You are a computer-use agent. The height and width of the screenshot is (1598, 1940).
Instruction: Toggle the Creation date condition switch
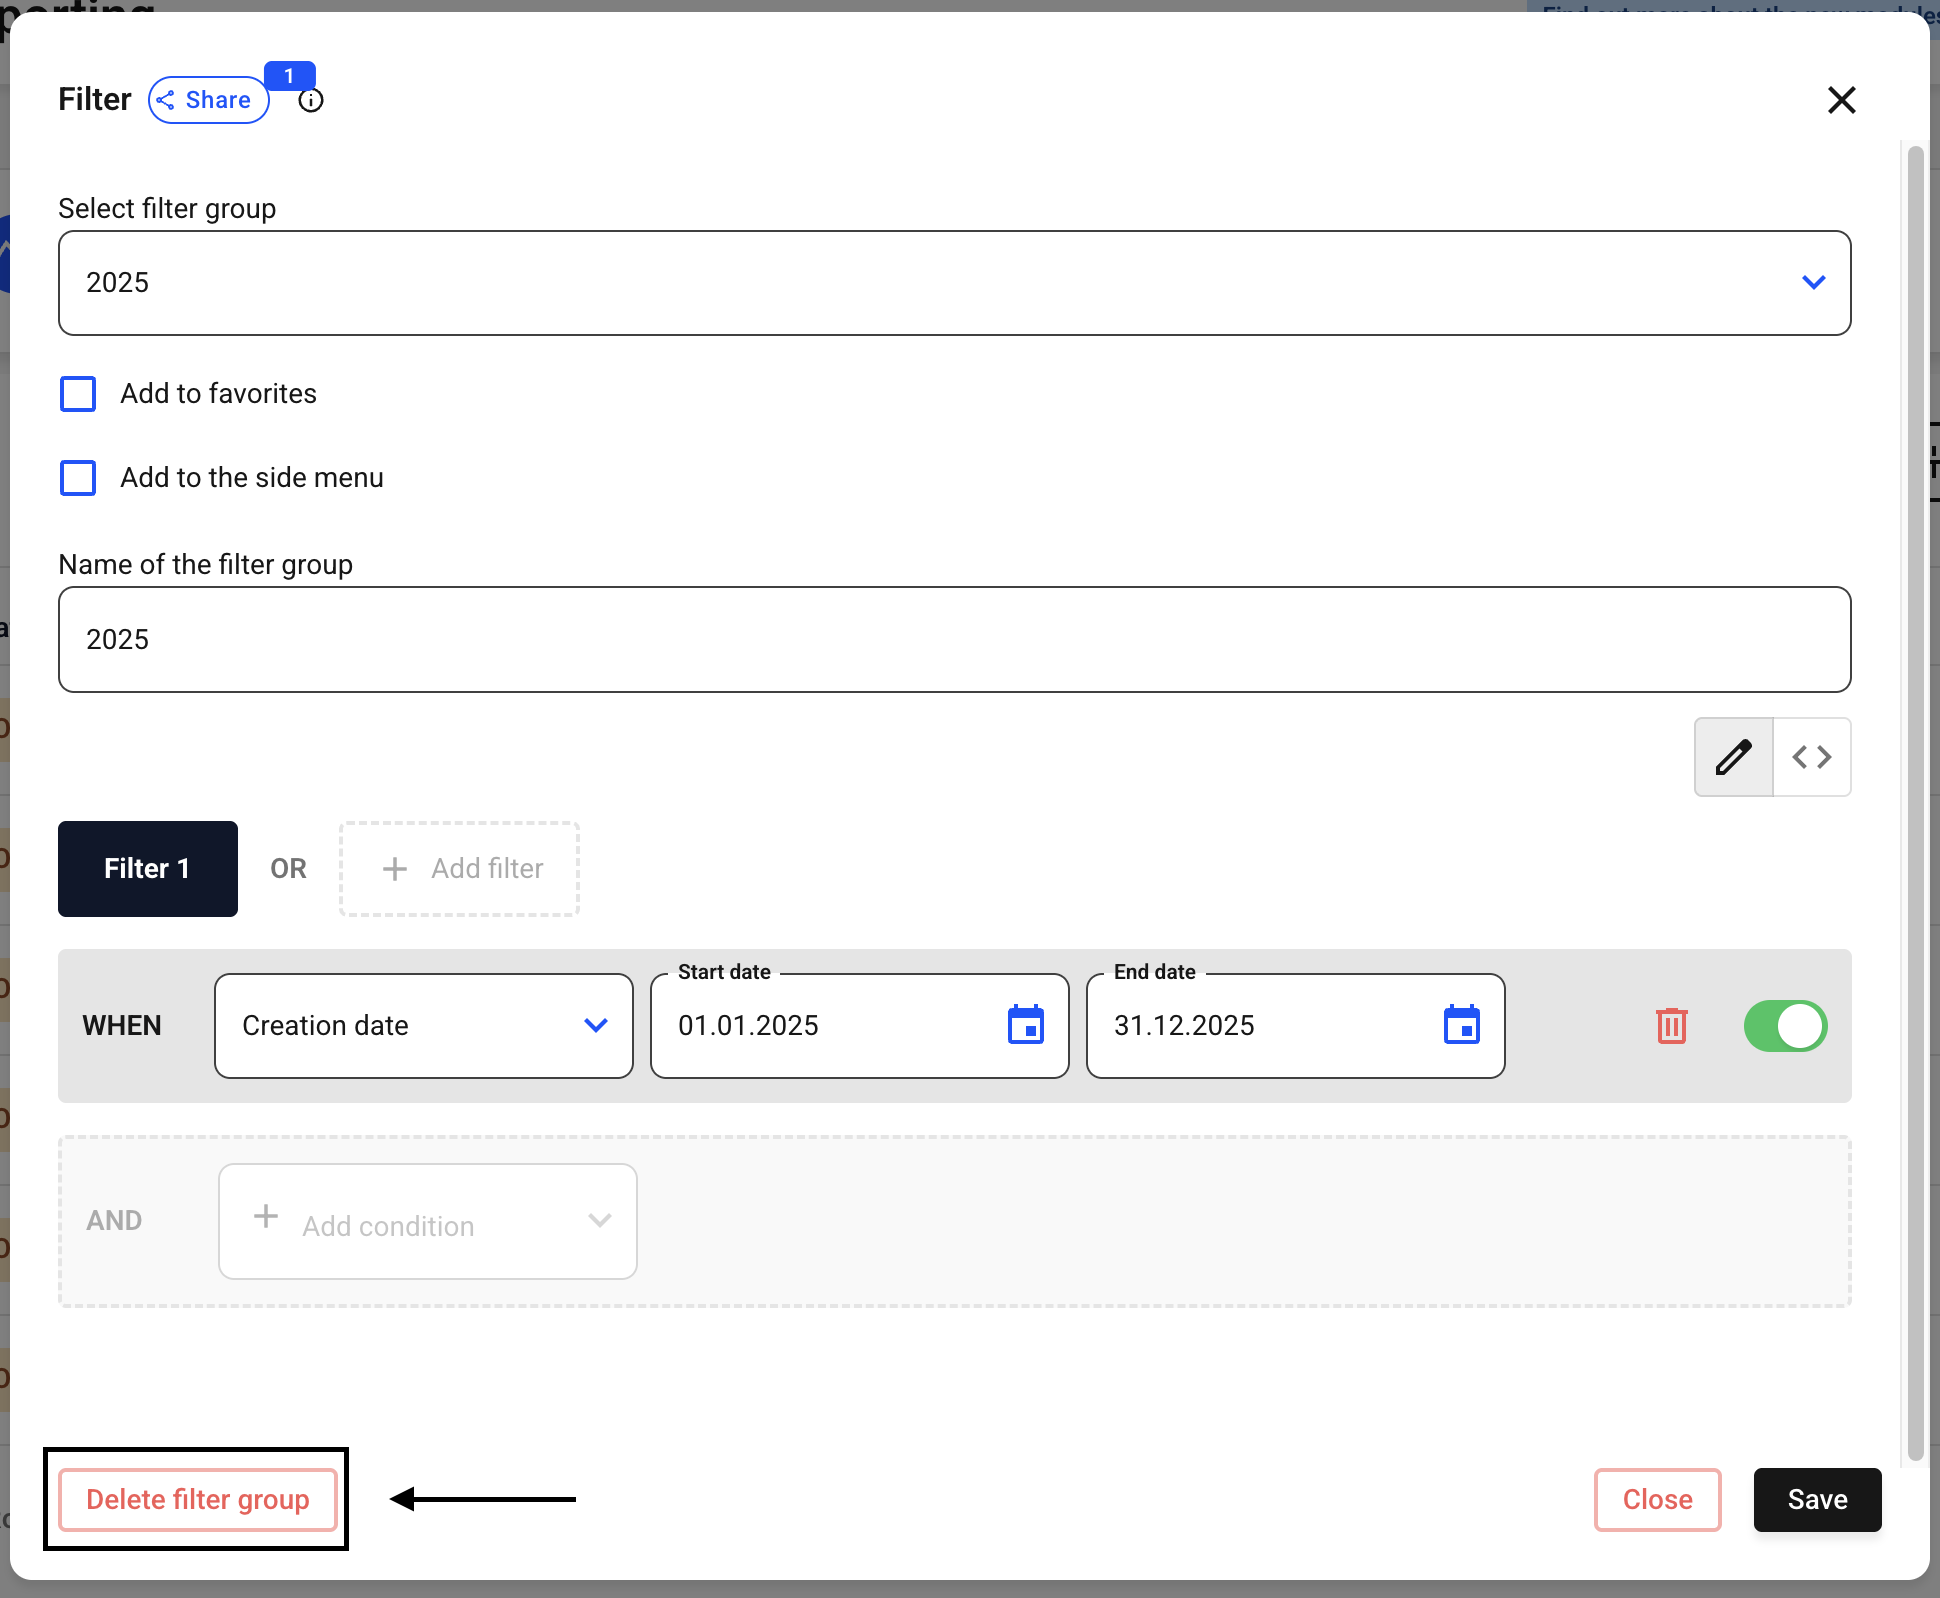coord(1786,1026)
